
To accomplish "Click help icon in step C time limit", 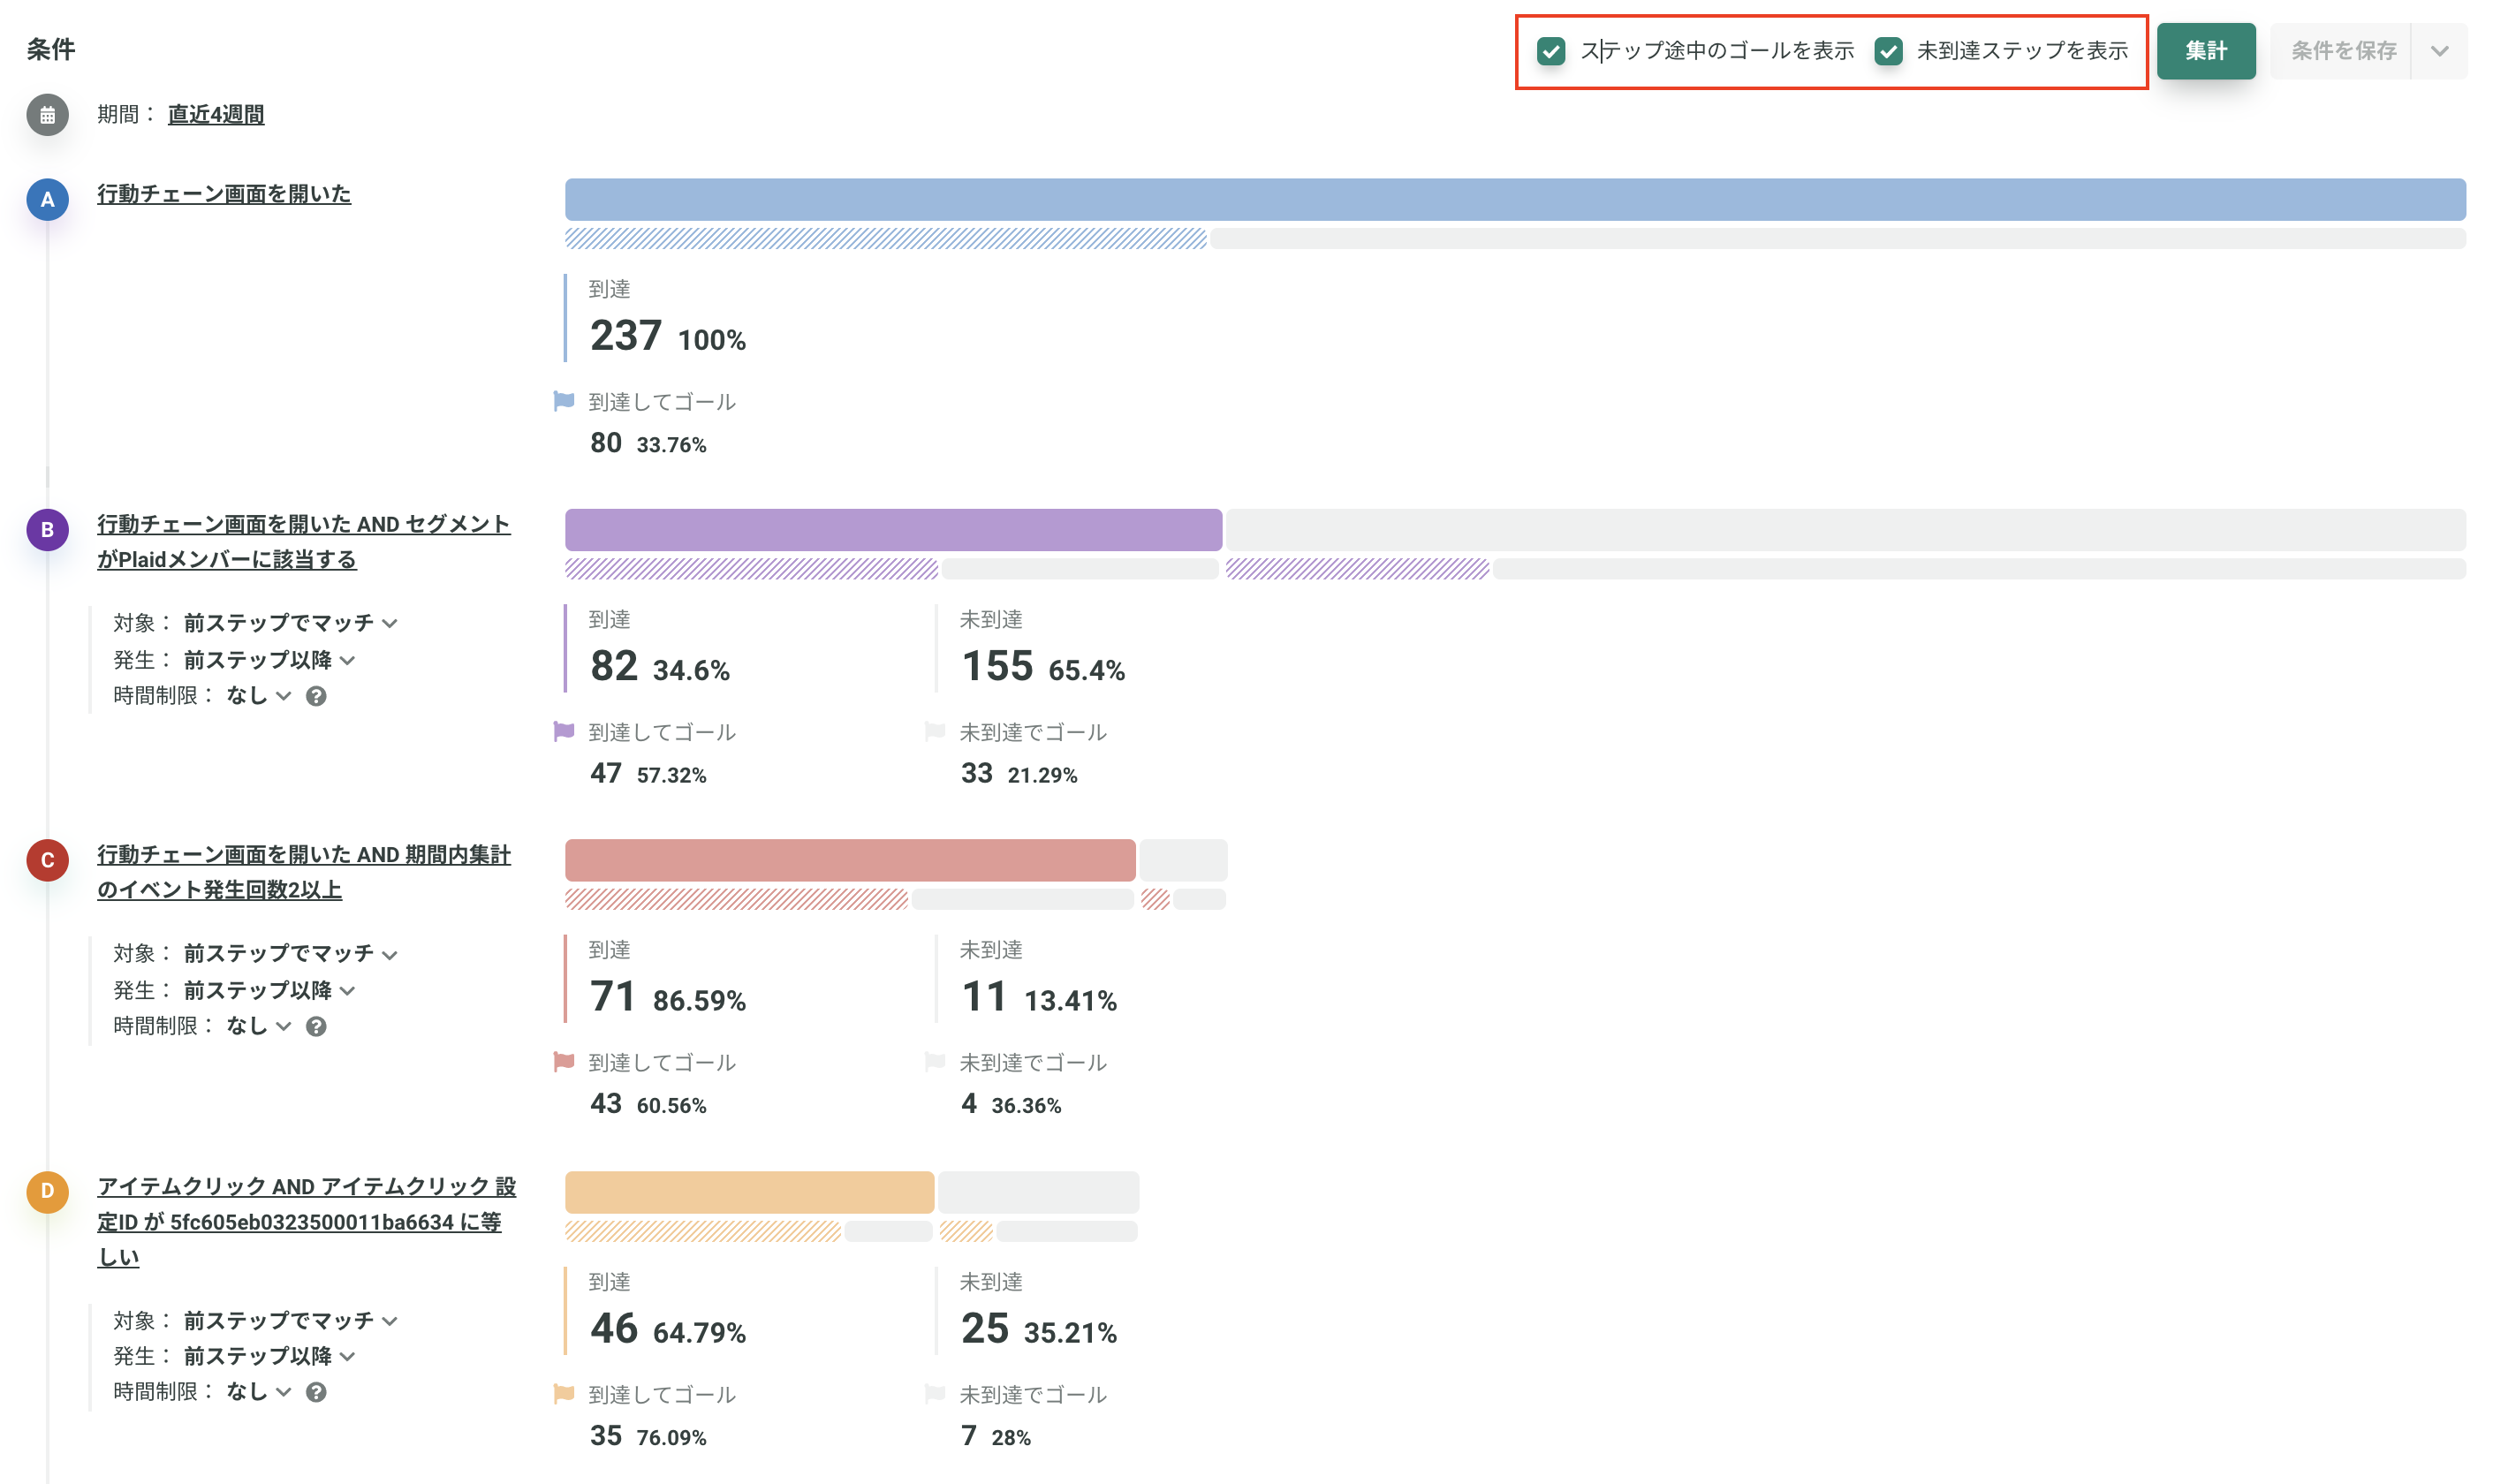I will point(316,1026).
